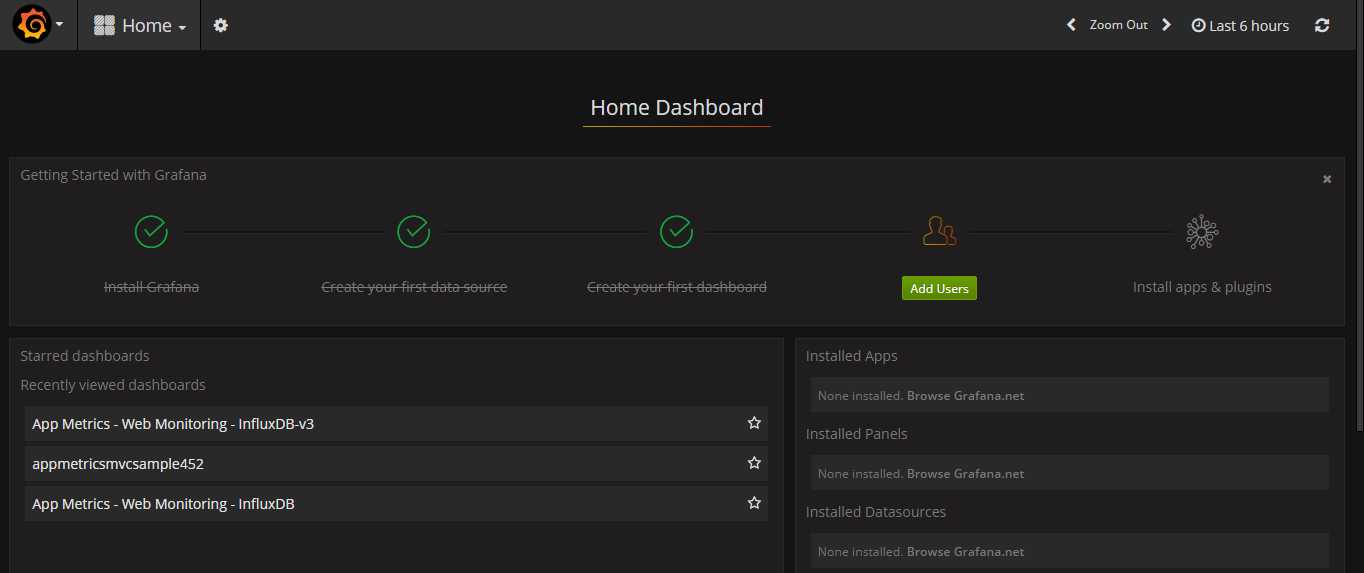Click the Install Grafana checkmark icon

[x=151, y=232]
